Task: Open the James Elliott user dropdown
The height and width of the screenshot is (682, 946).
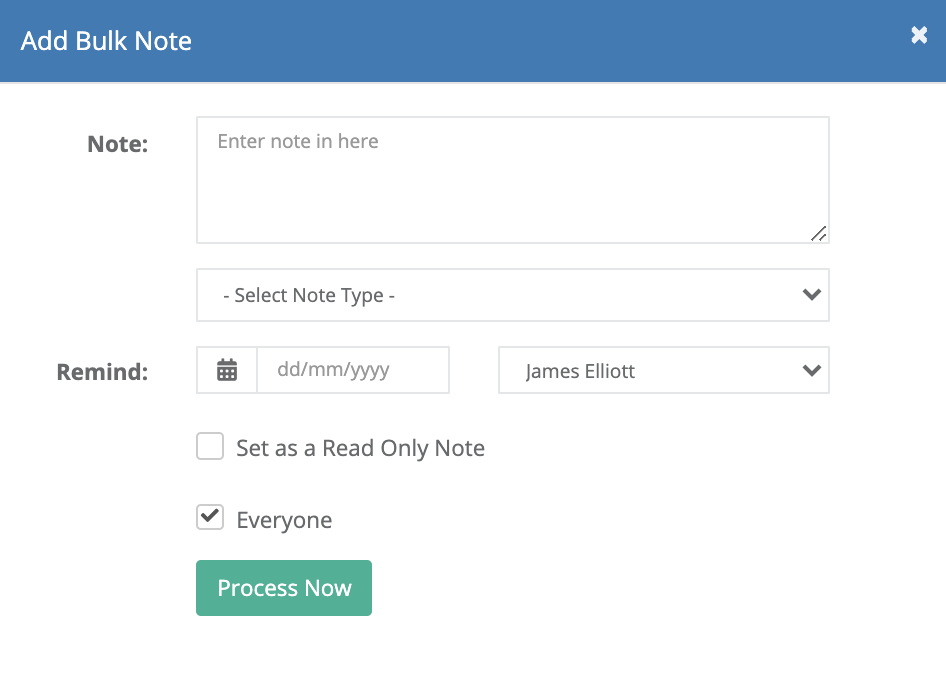Action: coord(664,370)
